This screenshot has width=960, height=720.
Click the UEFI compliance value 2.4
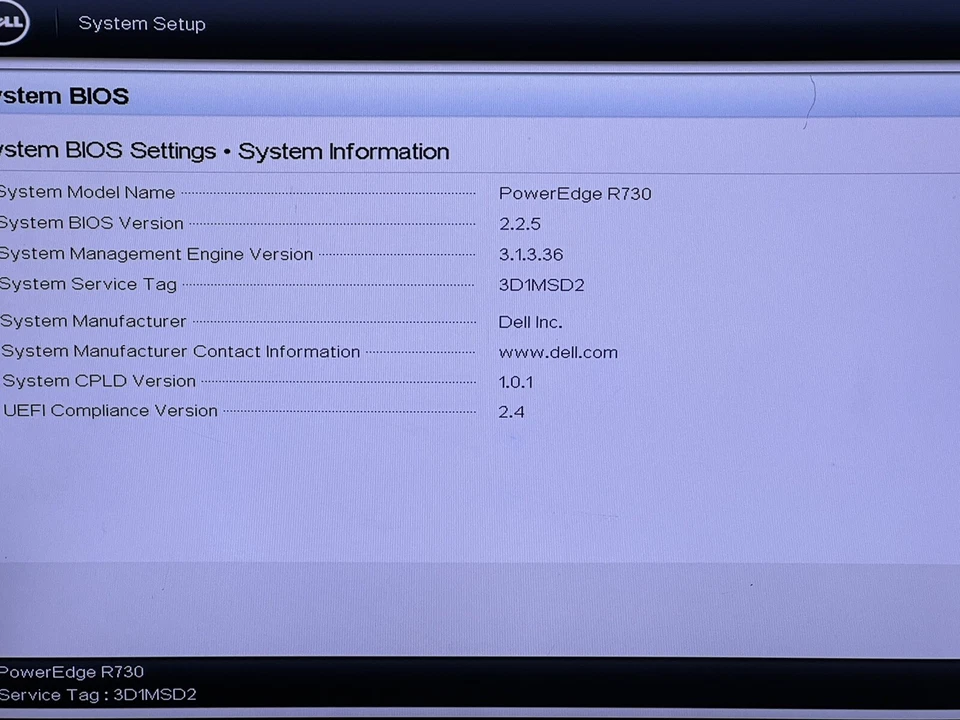coord(511,411)
